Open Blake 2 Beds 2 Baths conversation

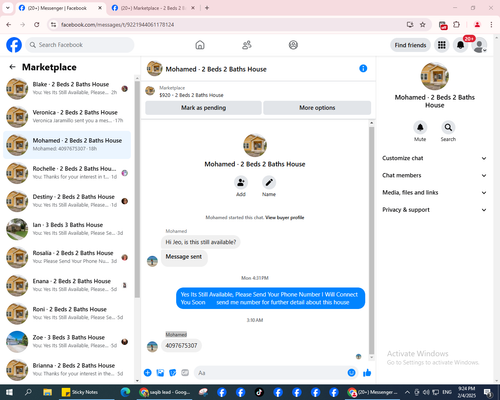(x=67, y=88)
